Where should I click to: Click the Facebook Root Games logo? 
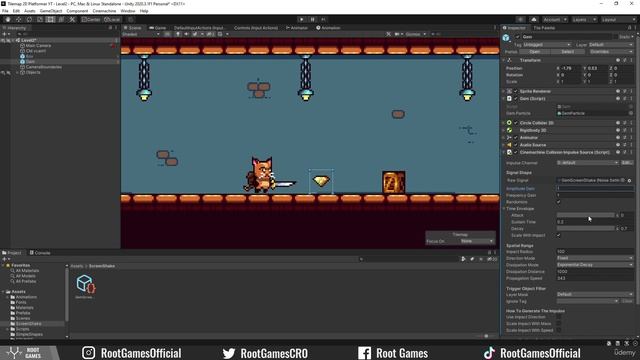point(364,353)
